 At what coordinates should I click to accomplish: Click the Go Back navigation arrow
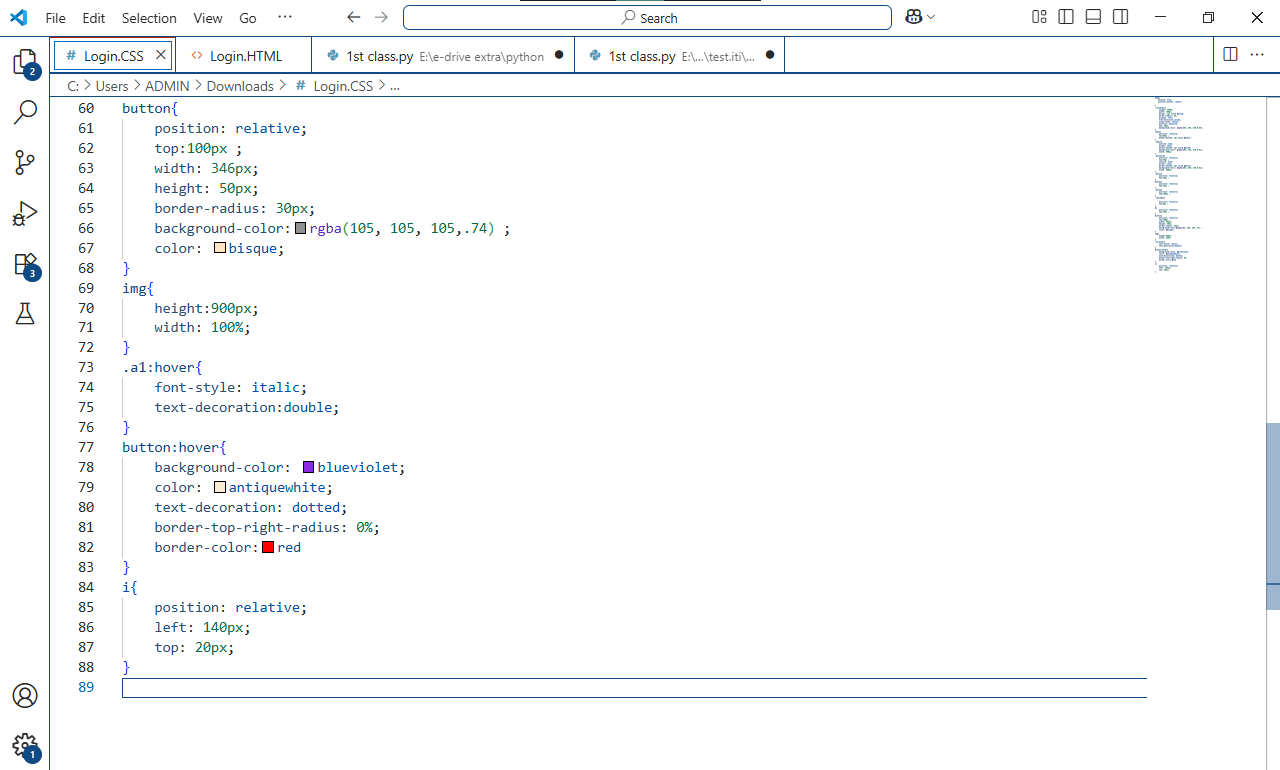[352, 17]
